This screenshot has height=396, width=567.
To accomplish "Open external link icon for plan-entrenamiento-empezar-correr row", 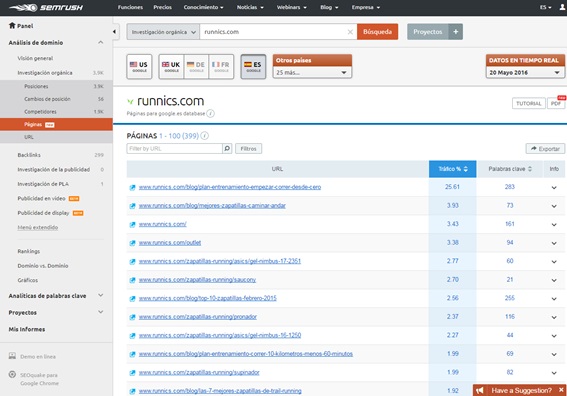I will 132,187.
